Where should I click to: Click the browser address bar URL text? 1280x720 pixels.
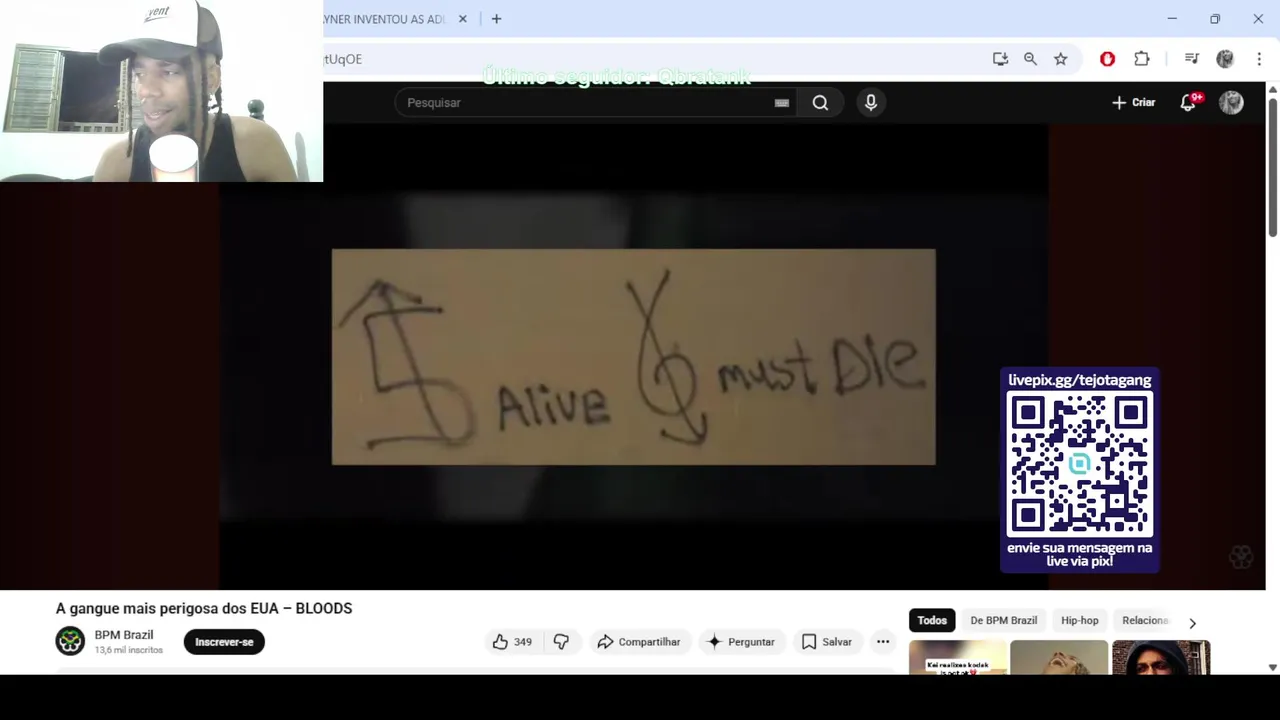click(x=343, y=59)
